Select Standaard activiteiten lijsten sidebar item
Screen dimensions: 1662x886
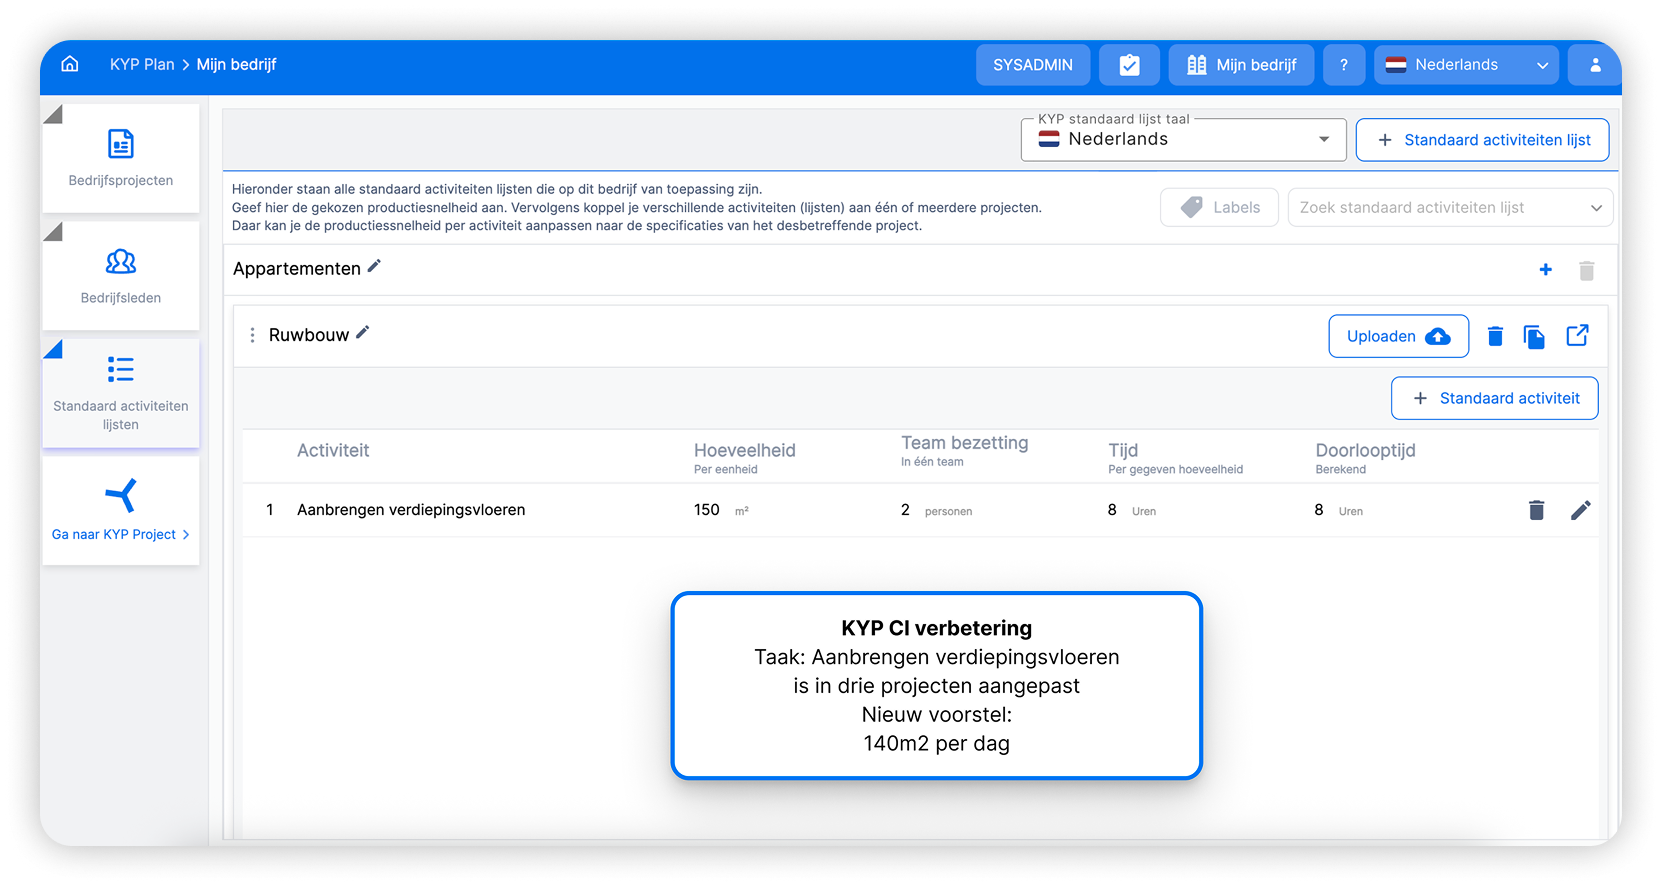click(x=121, y=393)
